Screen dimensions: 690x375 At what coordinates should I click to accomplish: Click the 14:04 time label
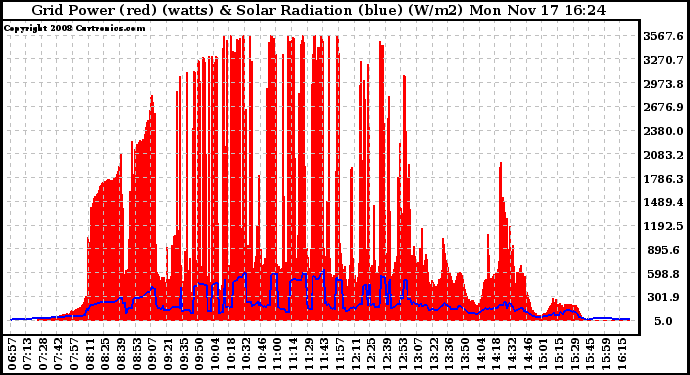481,353
